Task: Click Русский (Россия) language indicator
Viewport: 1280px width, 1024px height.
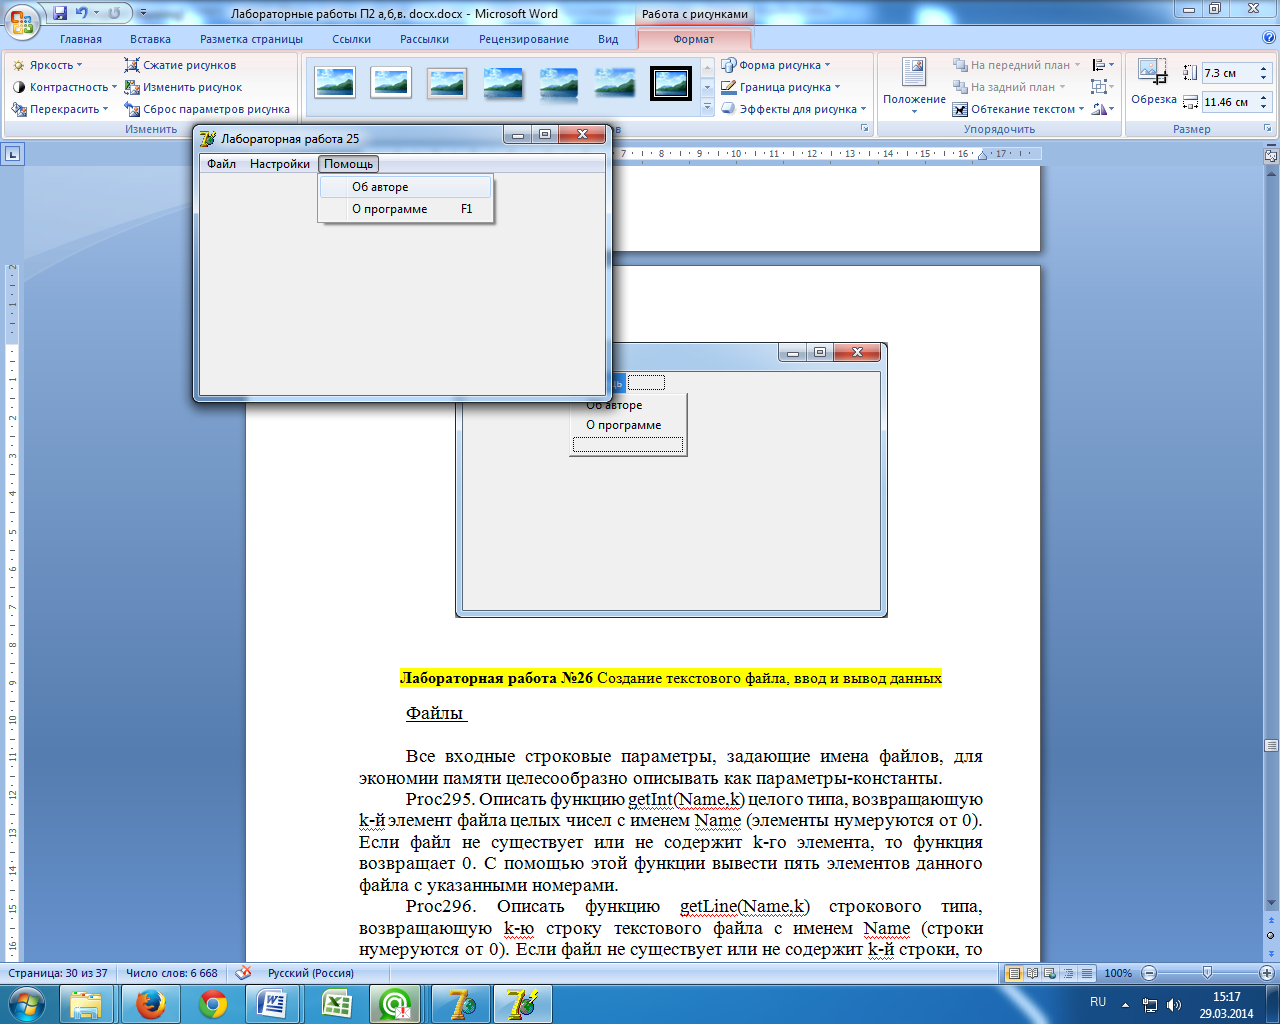Action: [x=310, y=973]
